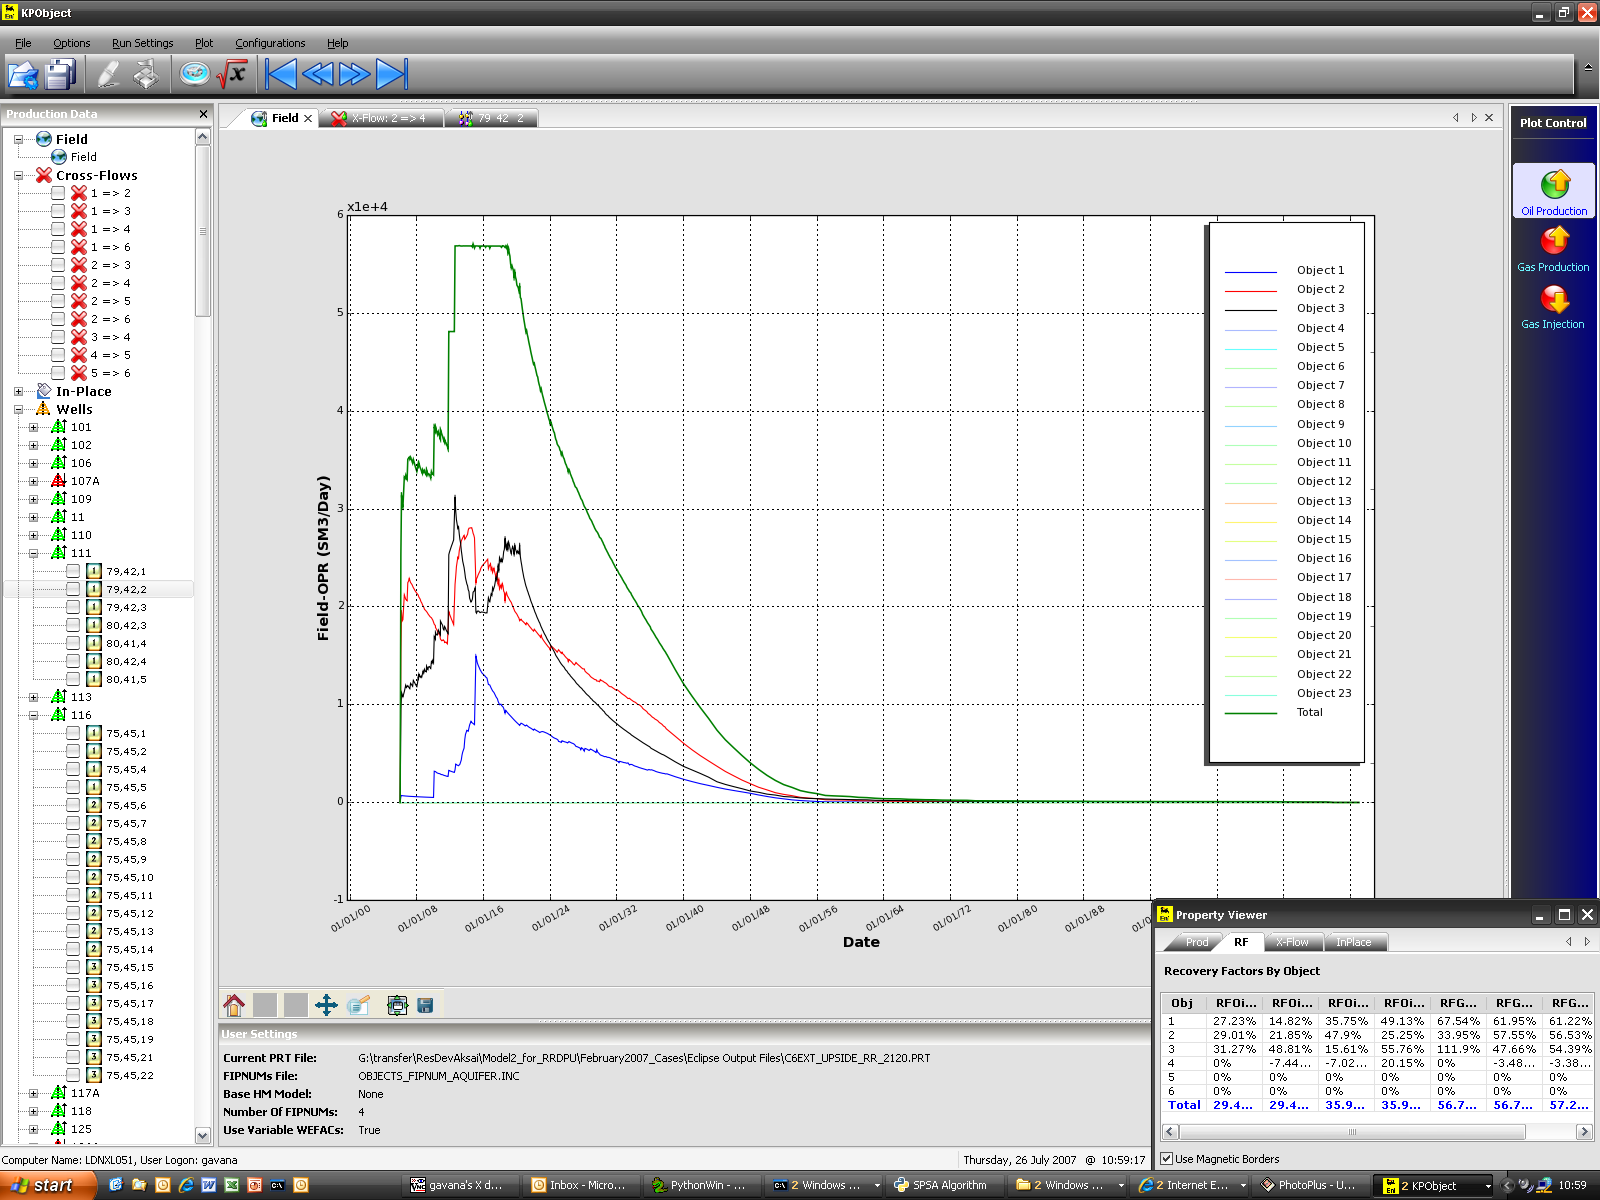Click the open file folder toolbar icon
This screenshot has height=1200, width=1600.
coord(23,75)
